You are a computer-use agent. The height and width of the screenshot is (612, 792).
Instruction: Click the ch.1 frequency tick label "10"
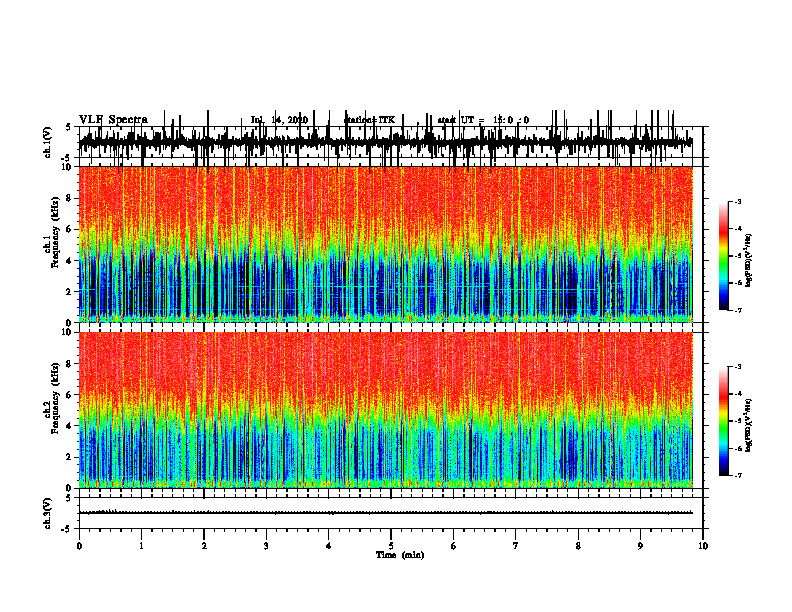(68, 167)
